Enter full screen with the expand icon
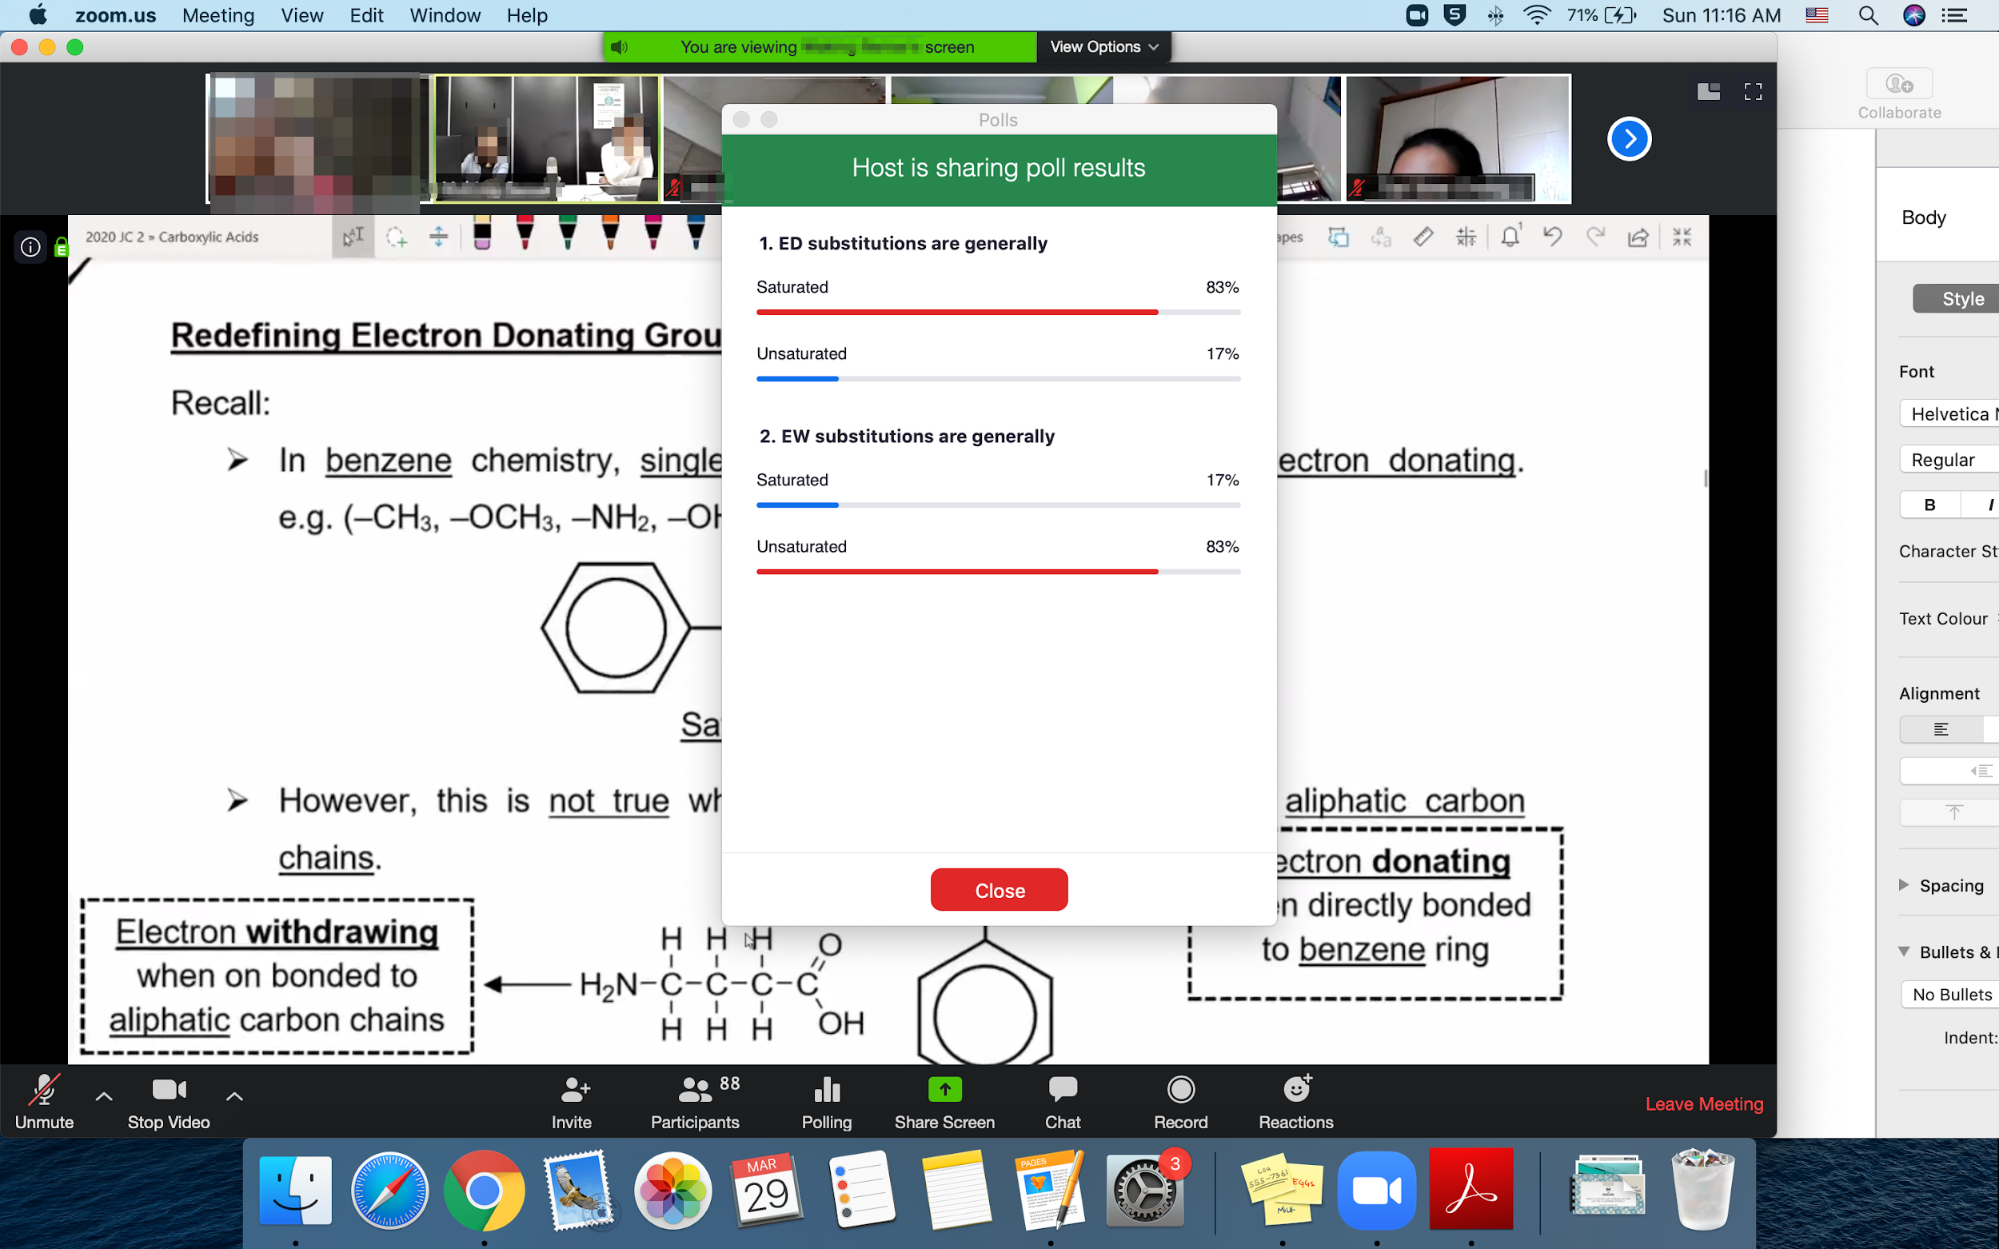 tap(1753, 92)
